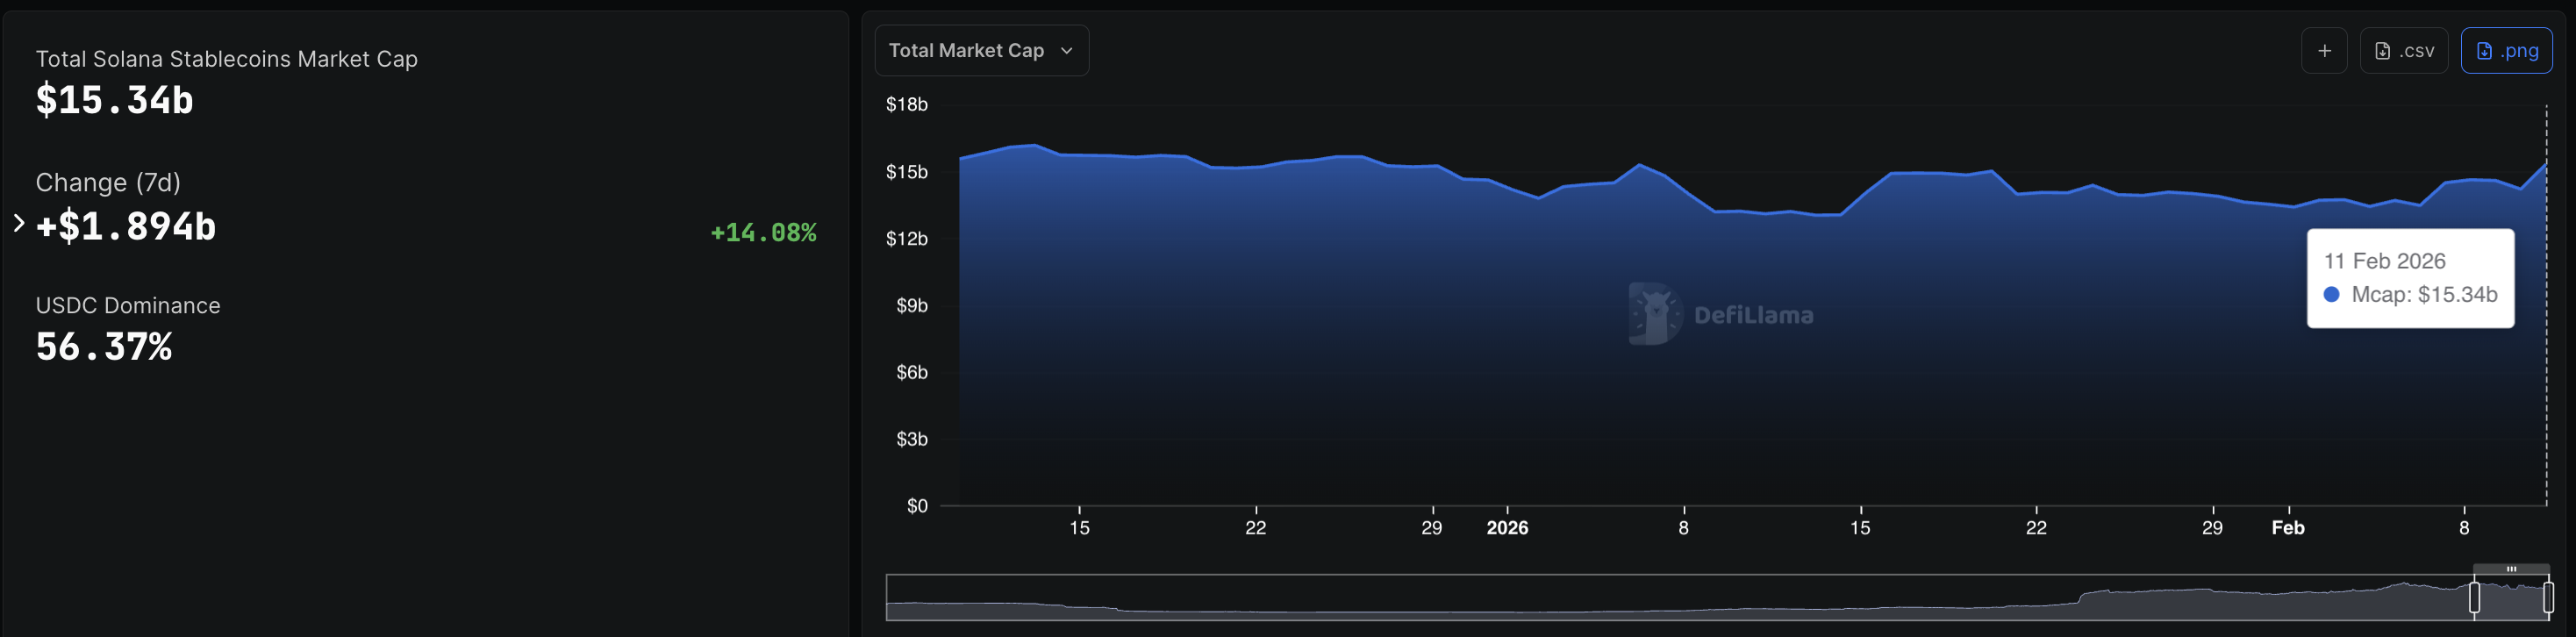Click the plus icon to add a chart
The height and width of the screenshot is (637, 2576).
point(2324,50)
